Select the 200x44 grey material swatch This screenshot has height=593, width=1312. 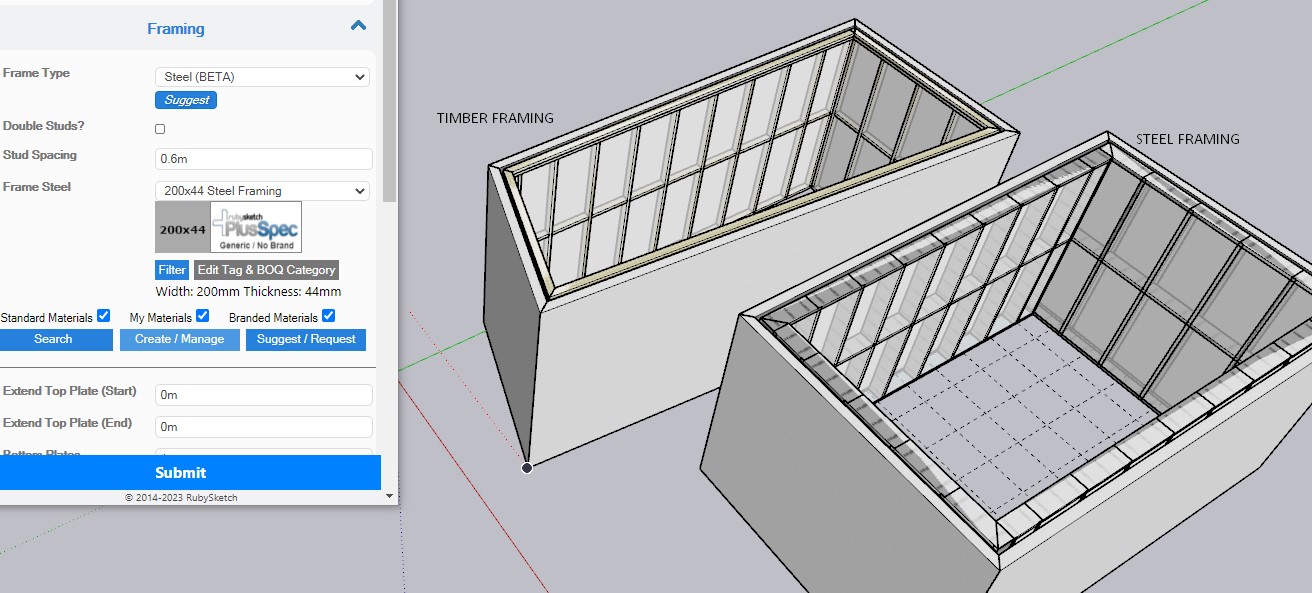[x=182, y=228]
